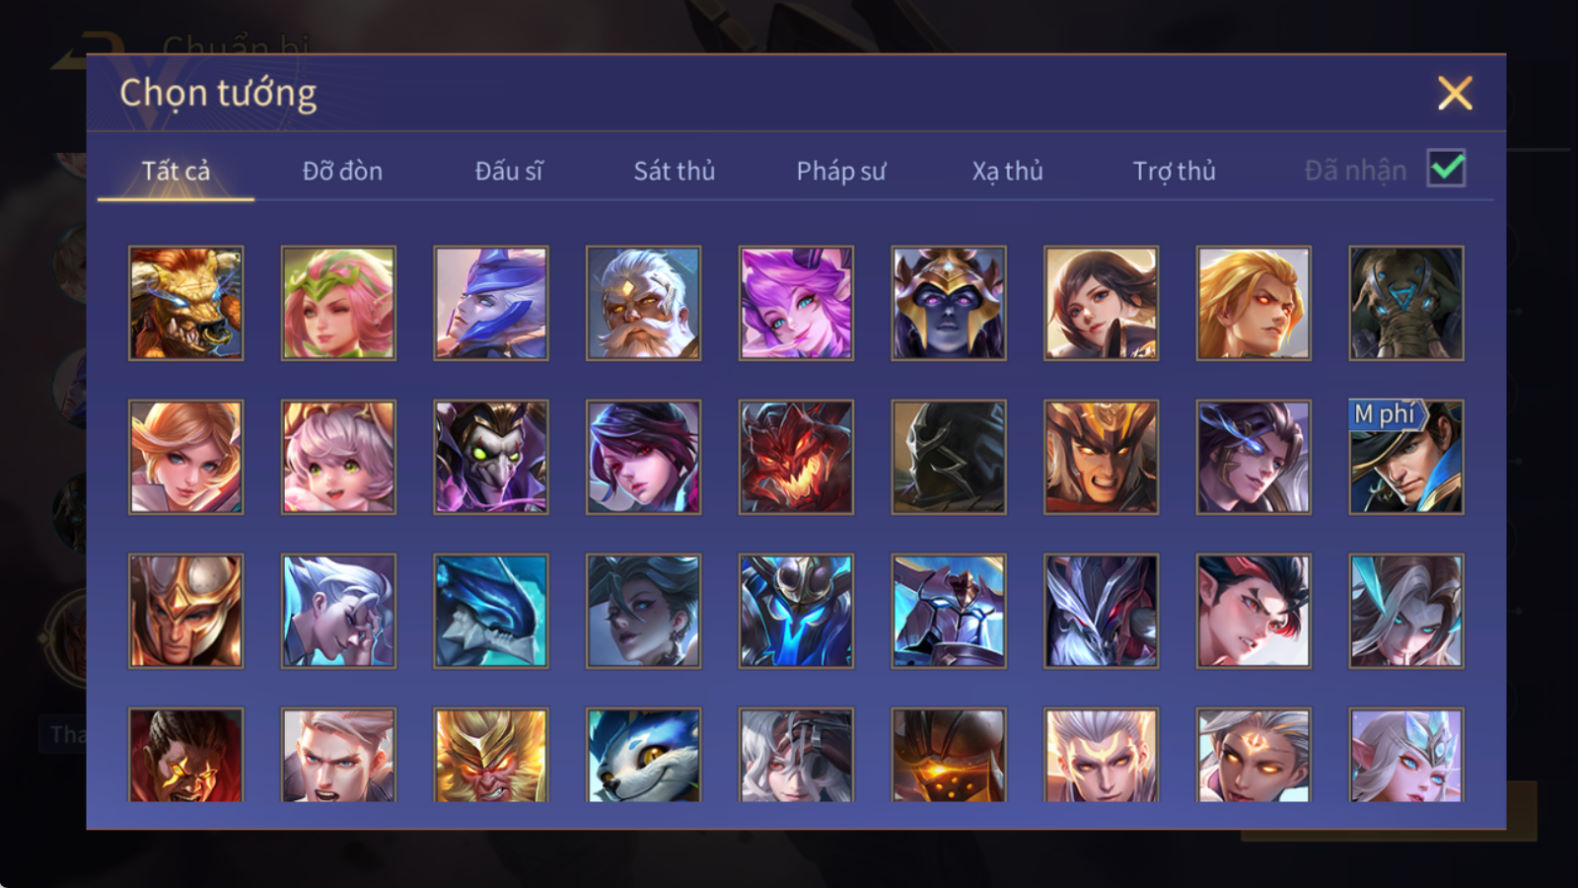Open the Trợ thủ tab

(x=1174, y=171)
